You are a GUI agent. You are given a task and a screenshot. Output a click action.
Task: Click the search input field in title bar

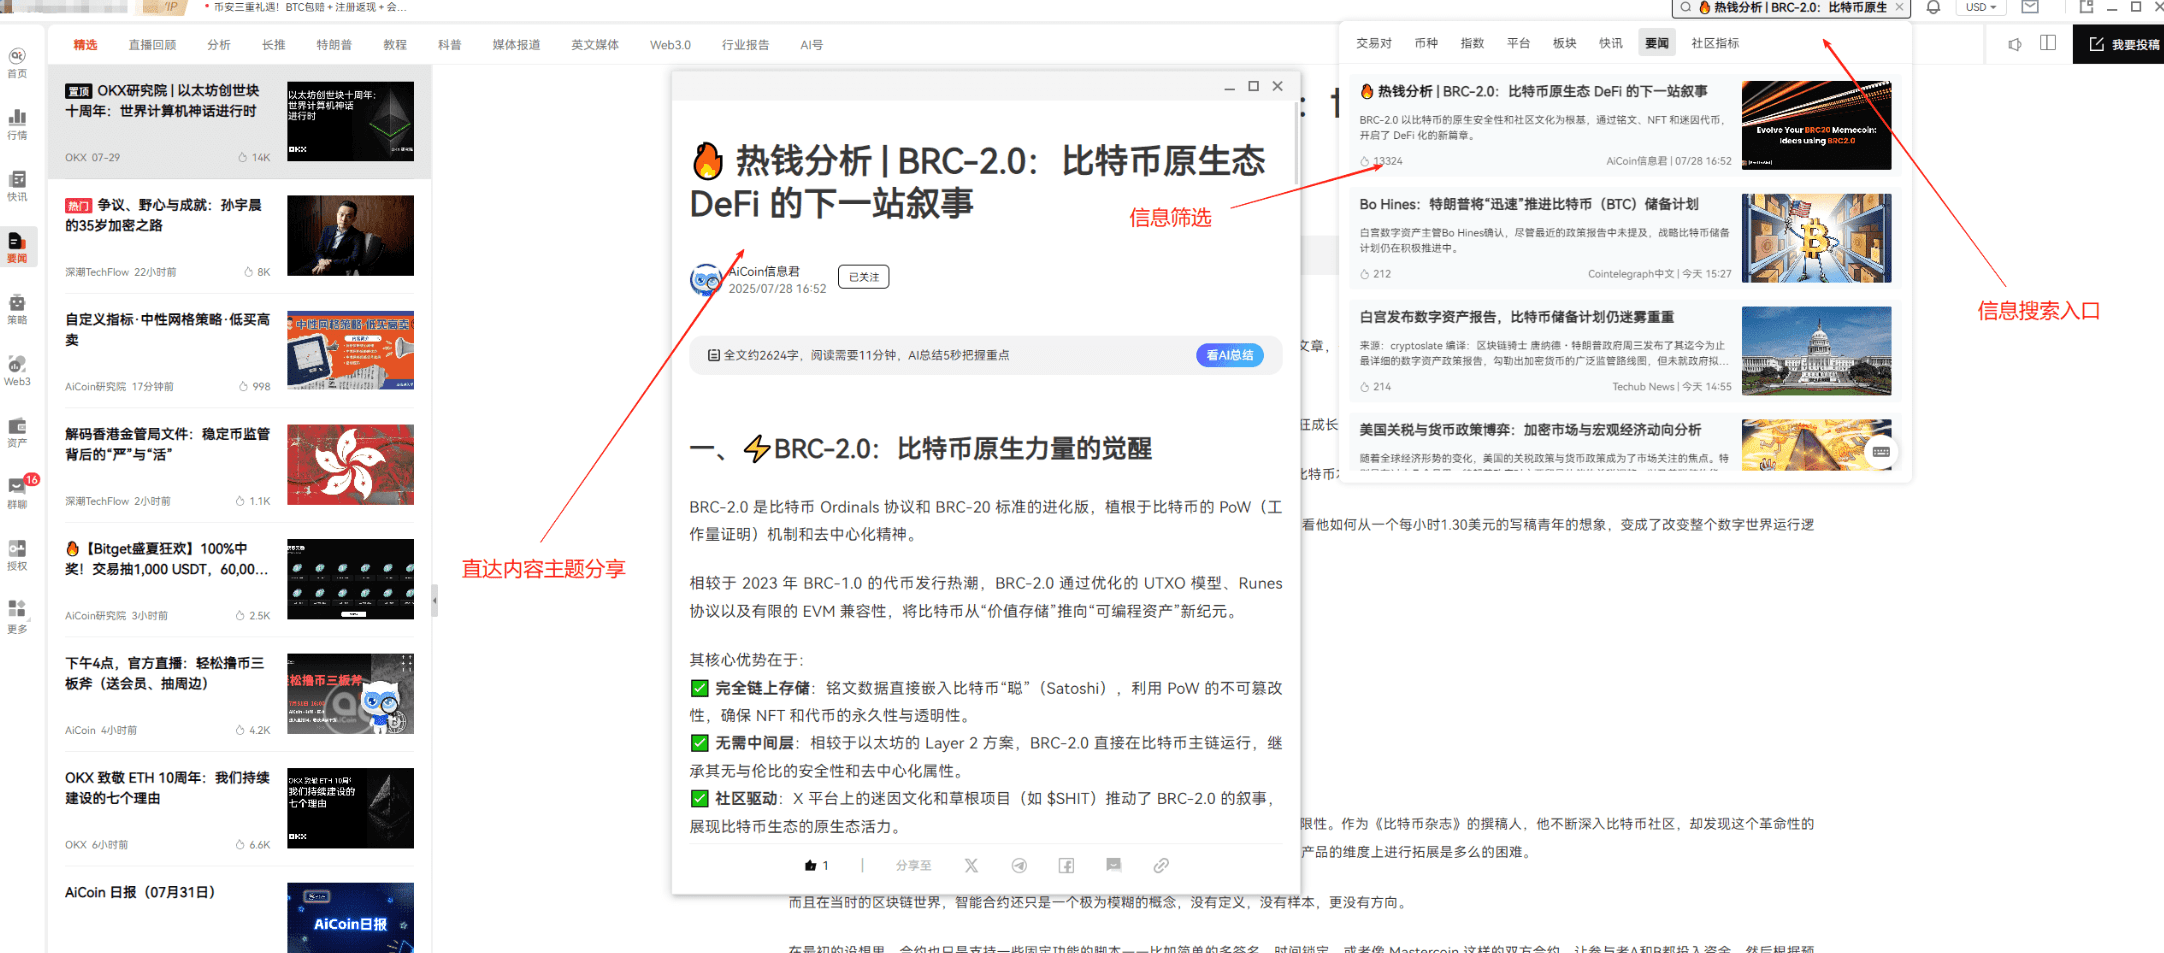[1792, 7]
